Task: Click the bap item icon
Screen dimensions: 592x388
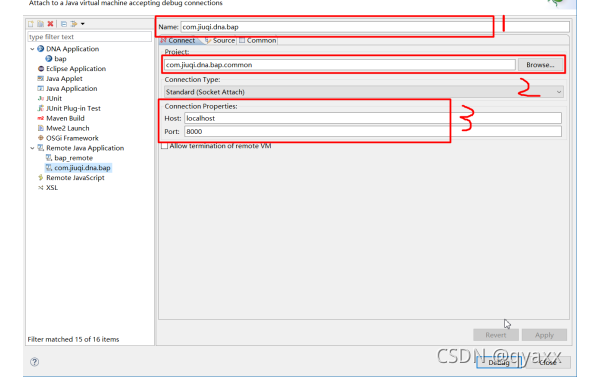Action: (x=49, y=59)
